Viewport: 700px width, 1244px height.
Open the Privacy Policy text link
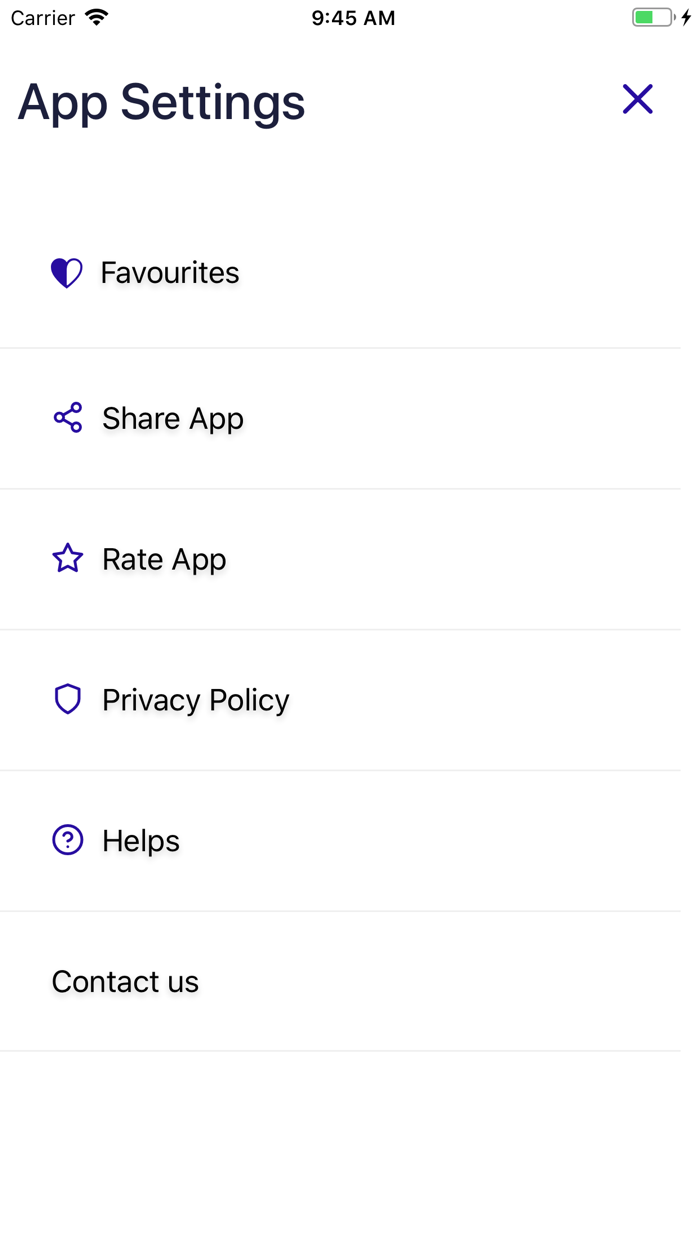pyautogui.click(x=196, y=700)
